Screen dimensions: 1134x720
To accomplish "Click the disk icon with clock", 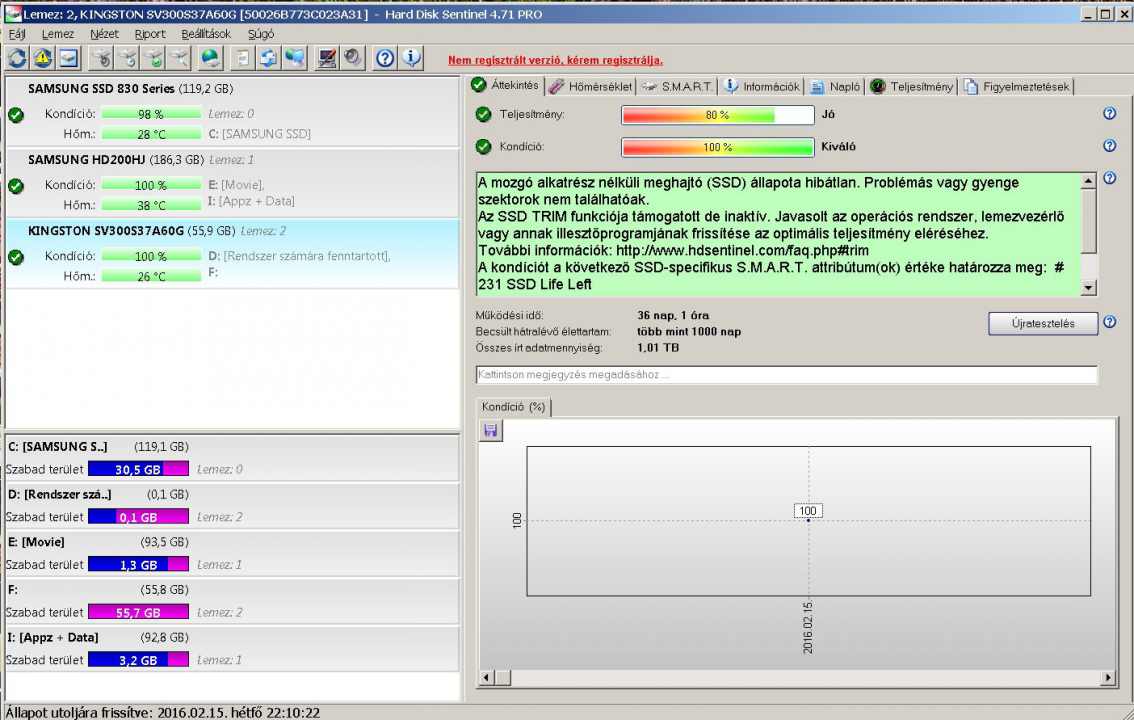I will click(x=128, y=58).
